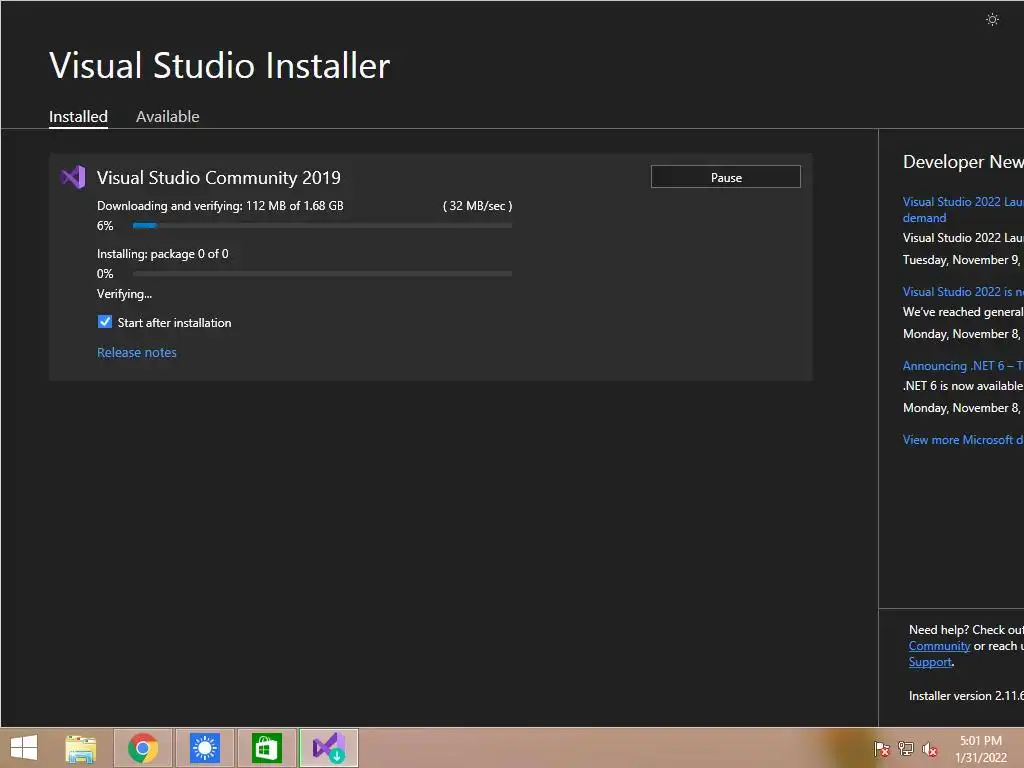Click the muted volume tray icon
The image size is (1024, 768).
pyautogui.click(x=930, y=748)
